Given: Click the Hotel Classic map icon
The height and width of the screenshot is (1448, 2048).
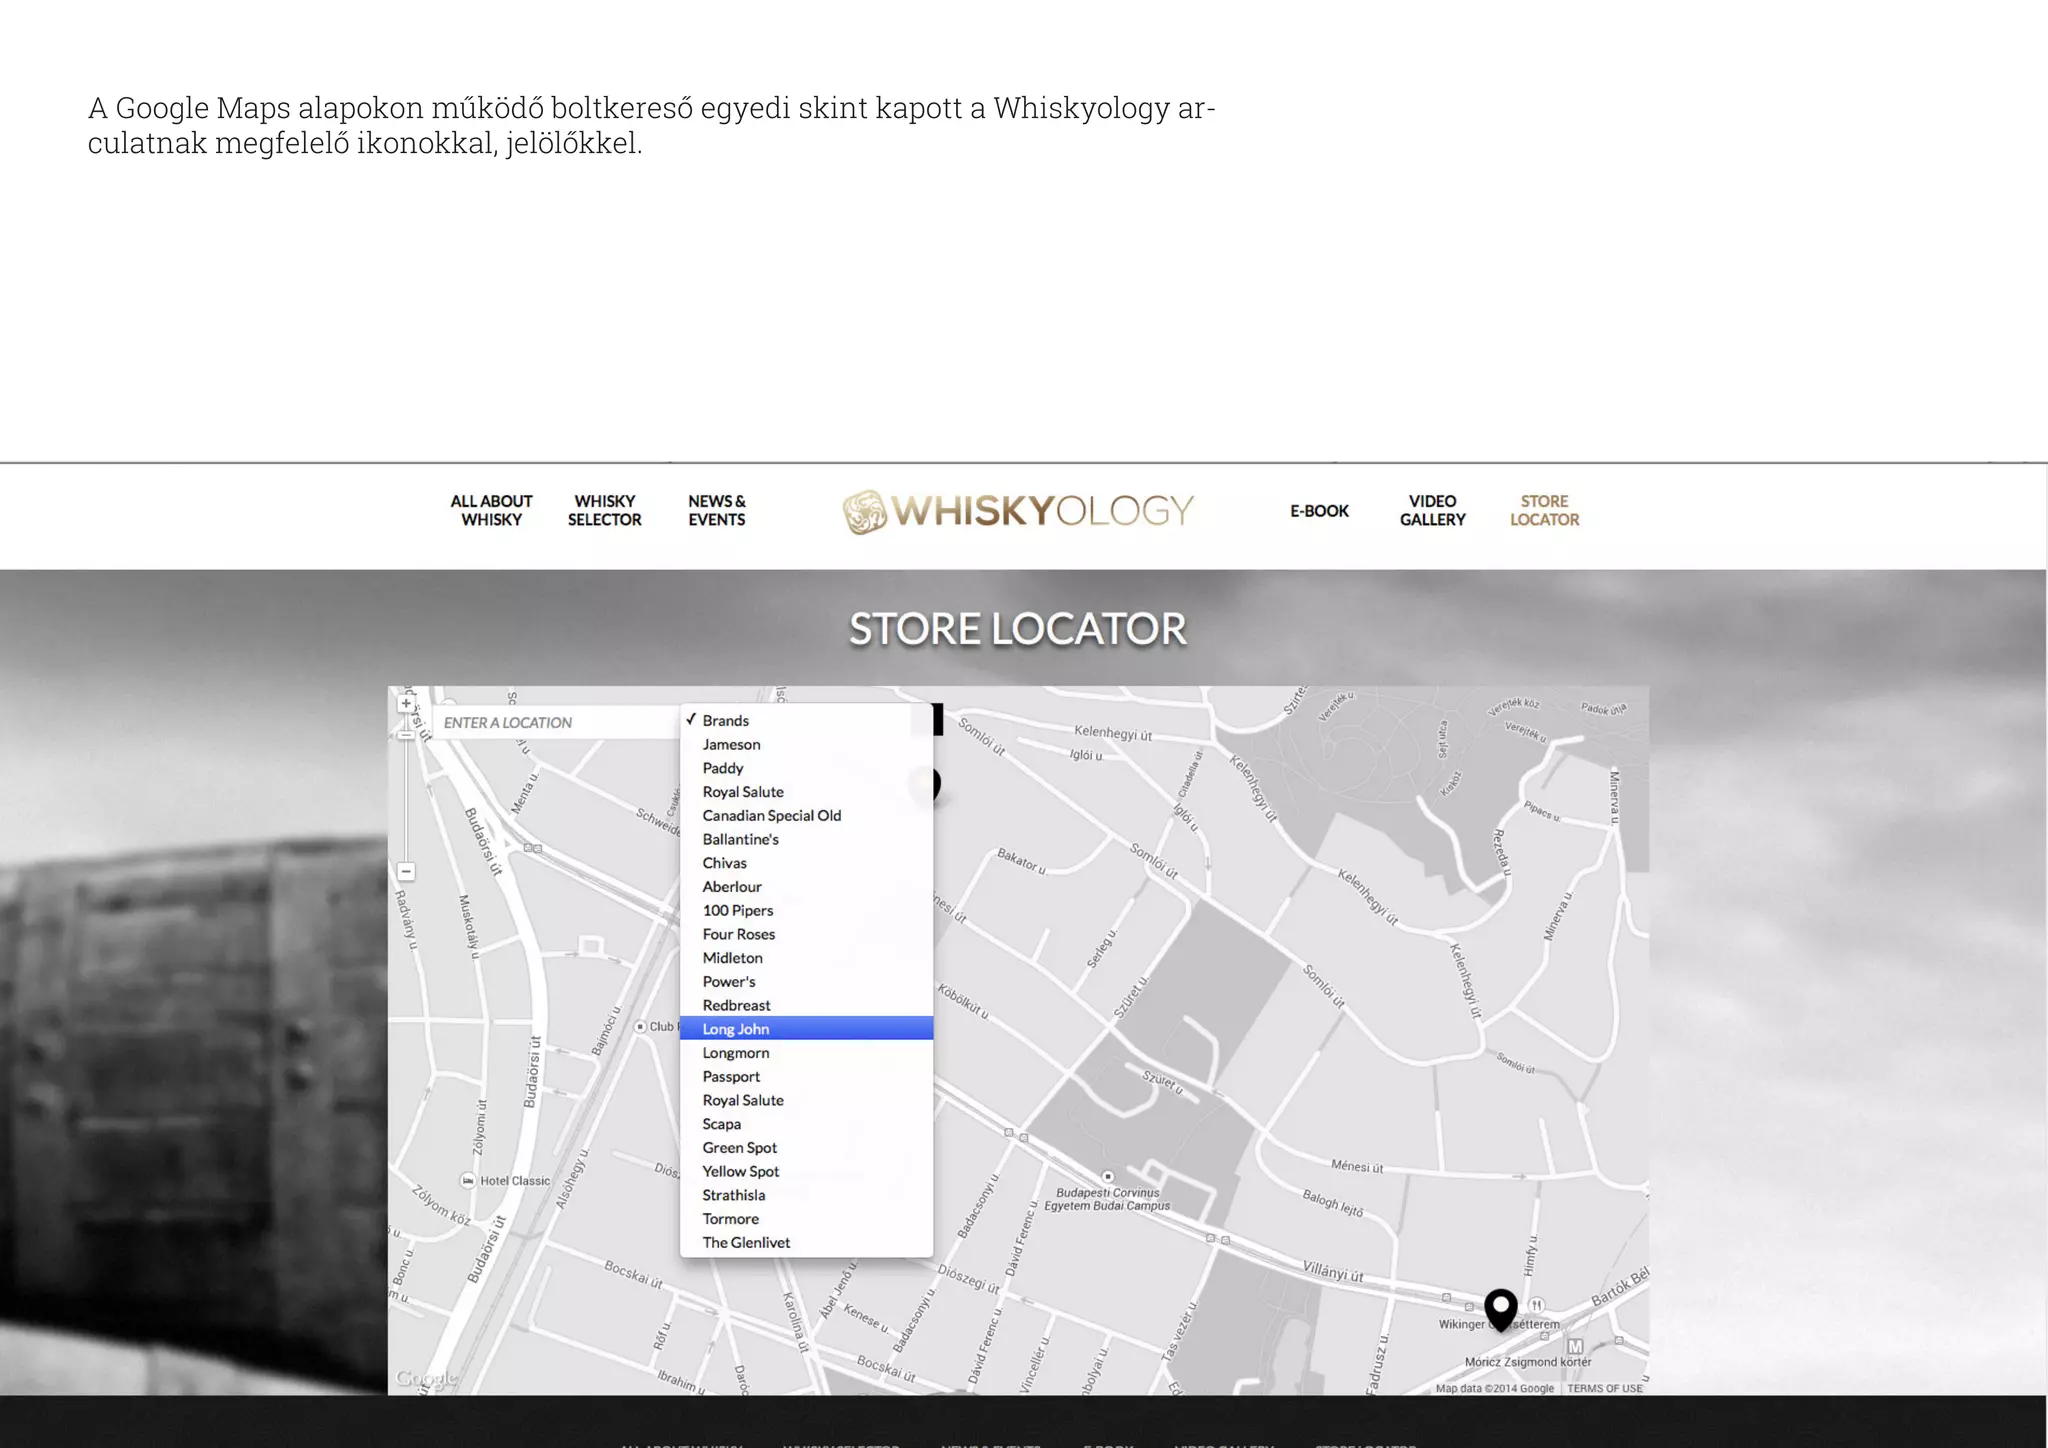Looking at the screenshot, I should tap(467, 1181).
